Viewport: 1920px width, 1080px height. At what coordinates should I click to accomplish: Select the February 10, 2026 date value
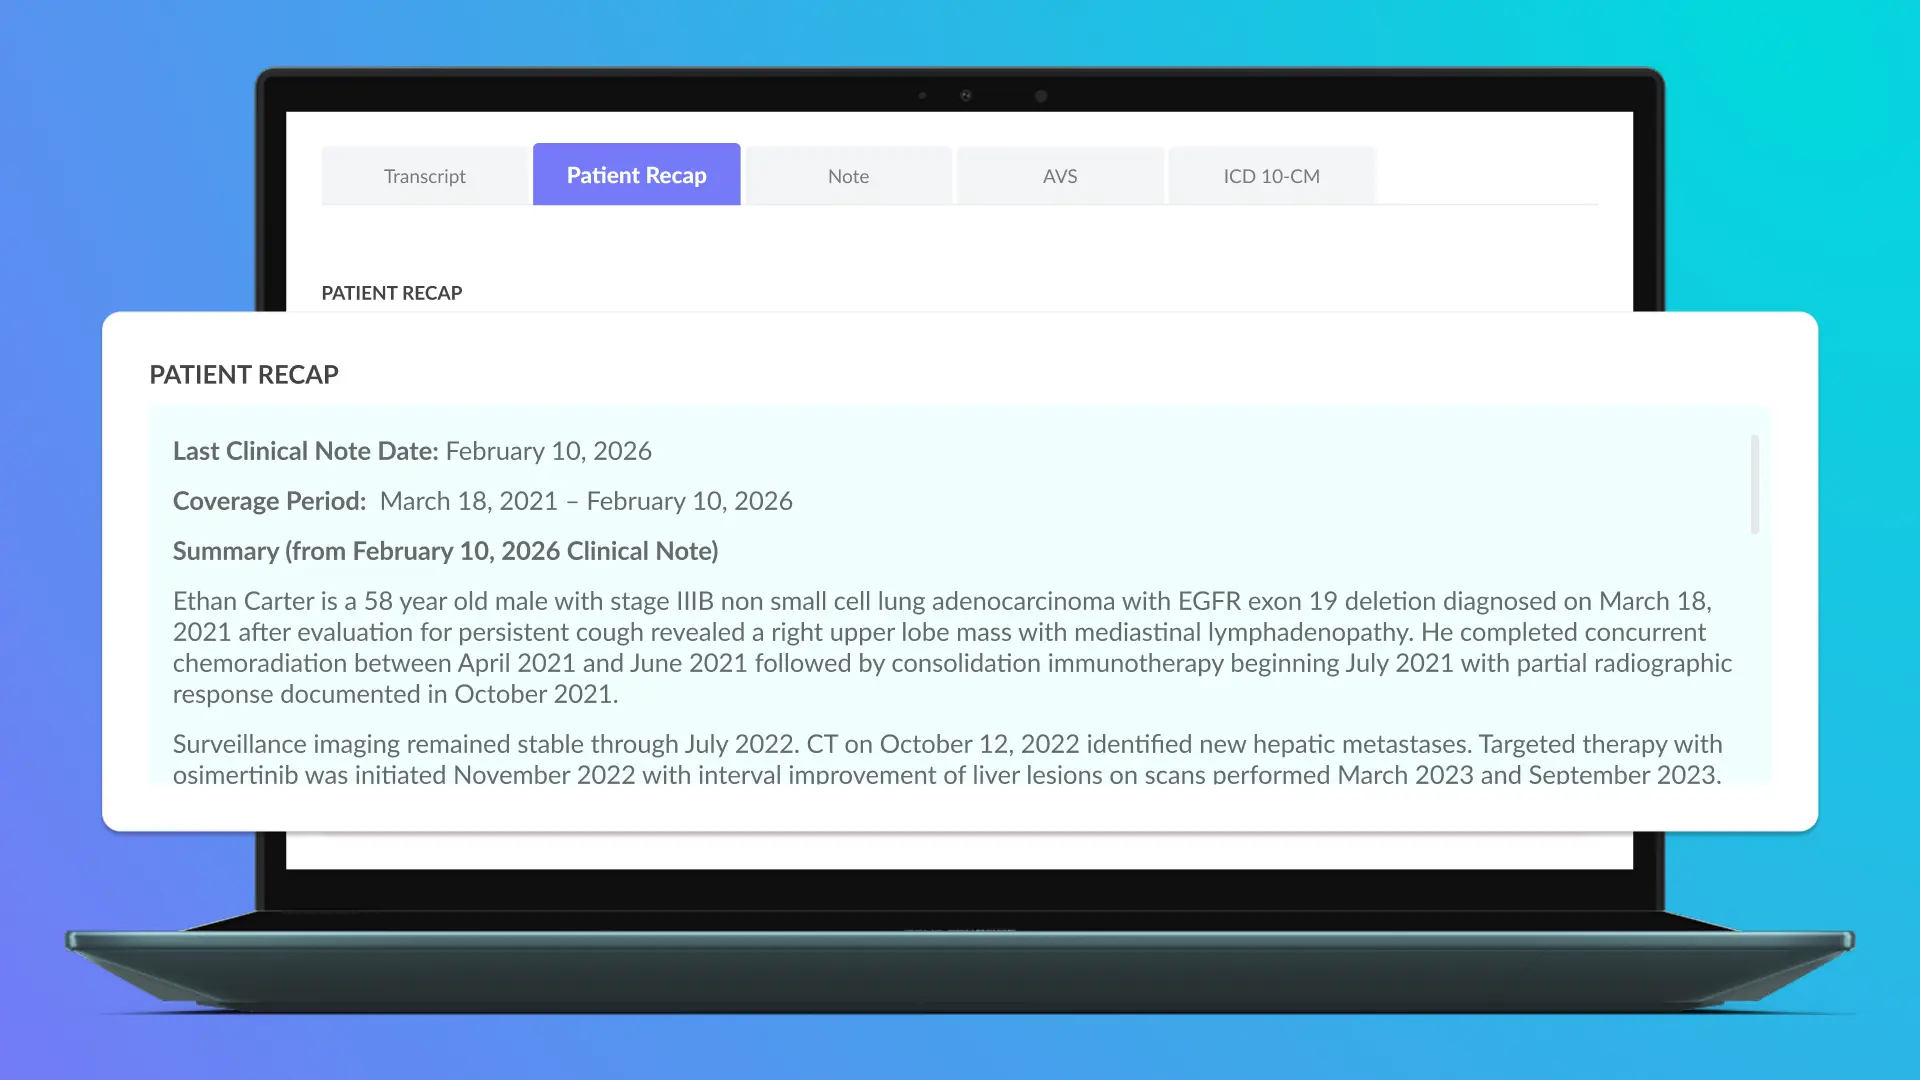[547, 450]
